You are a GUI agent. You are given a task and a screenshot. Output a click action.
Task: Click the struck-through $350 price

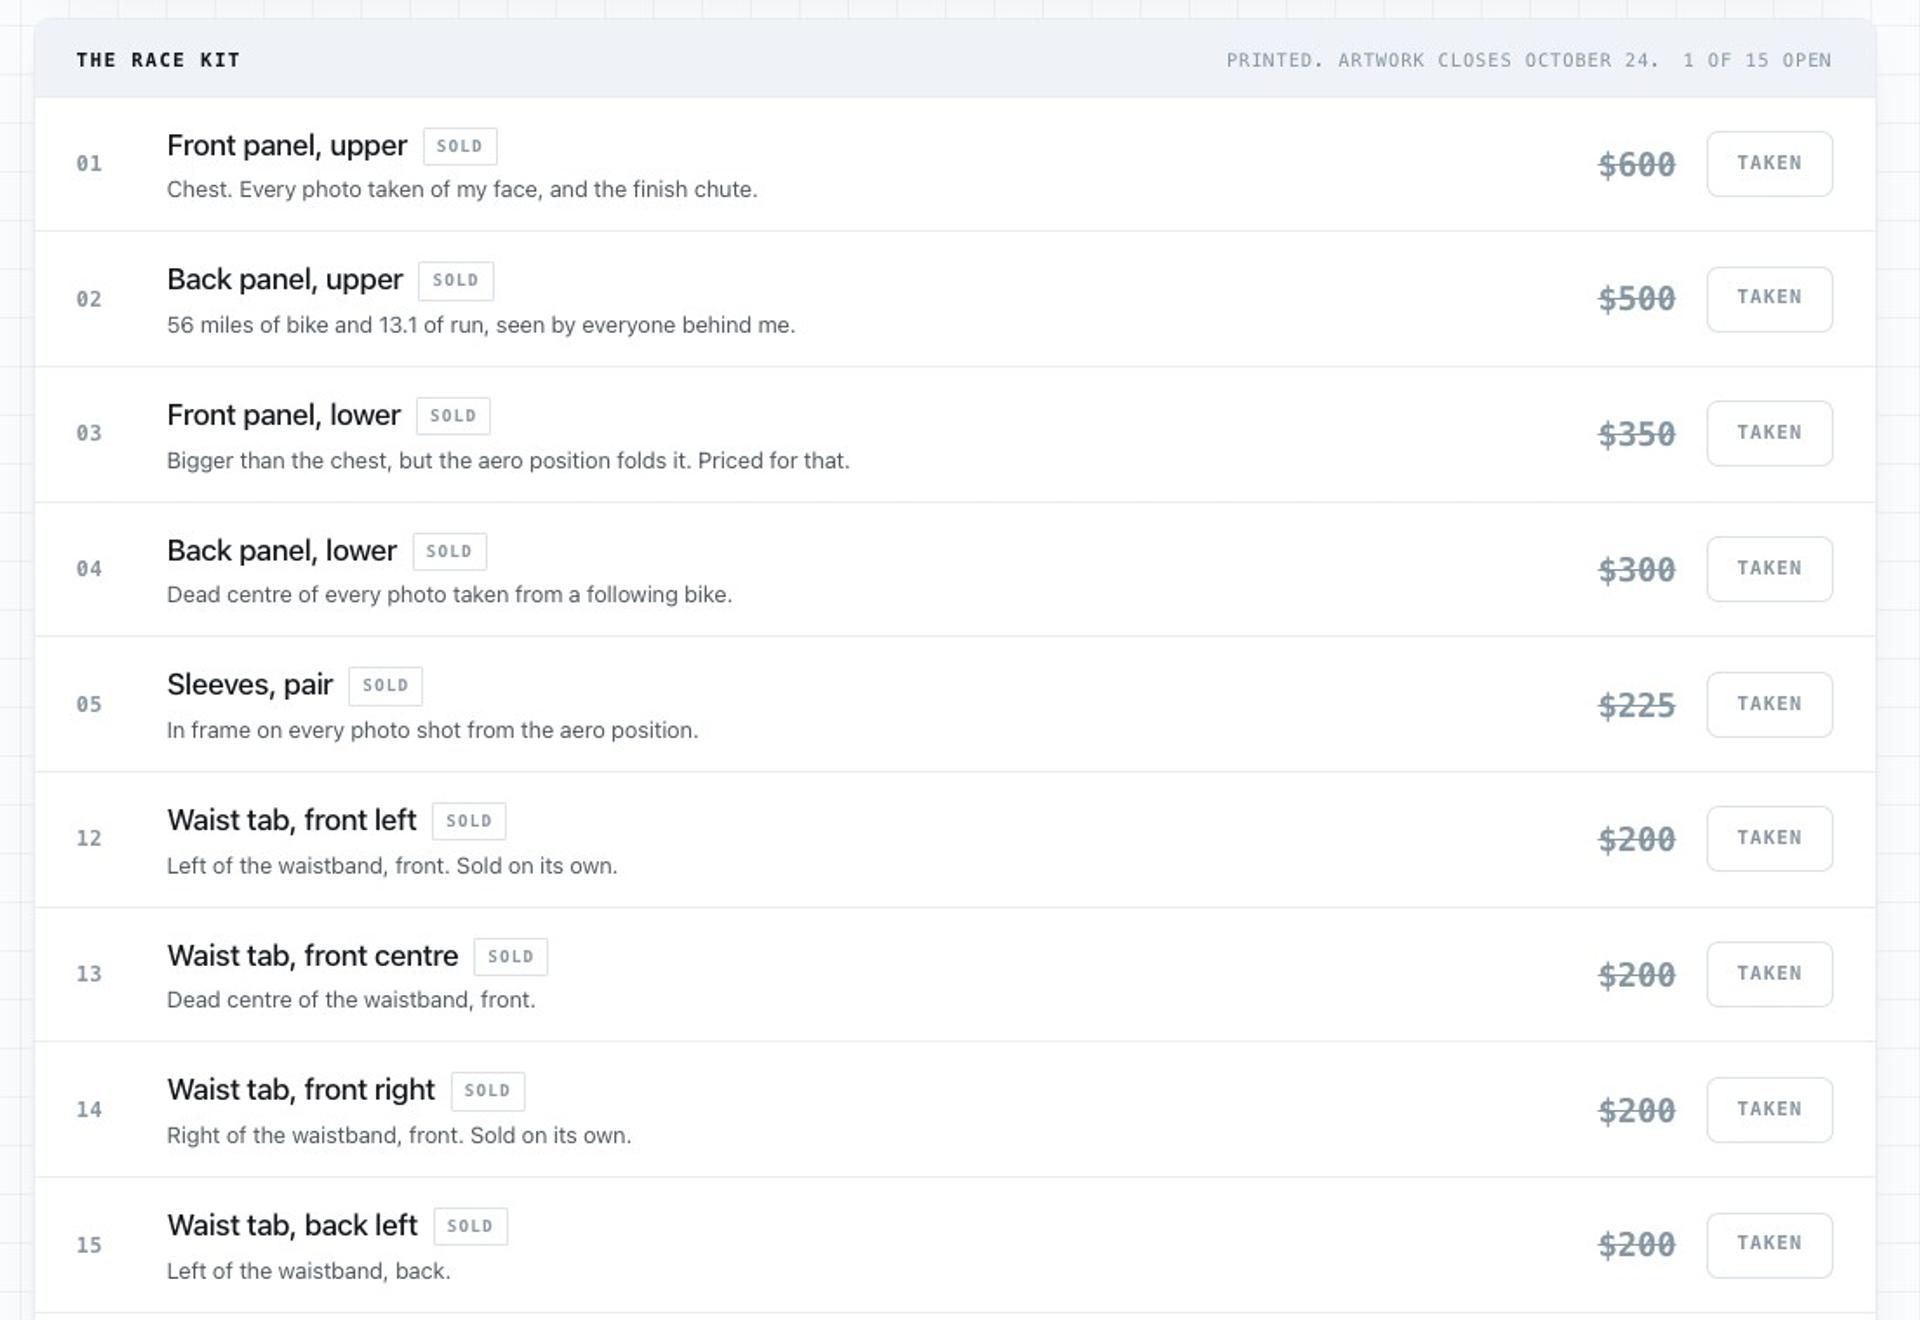1637,434
